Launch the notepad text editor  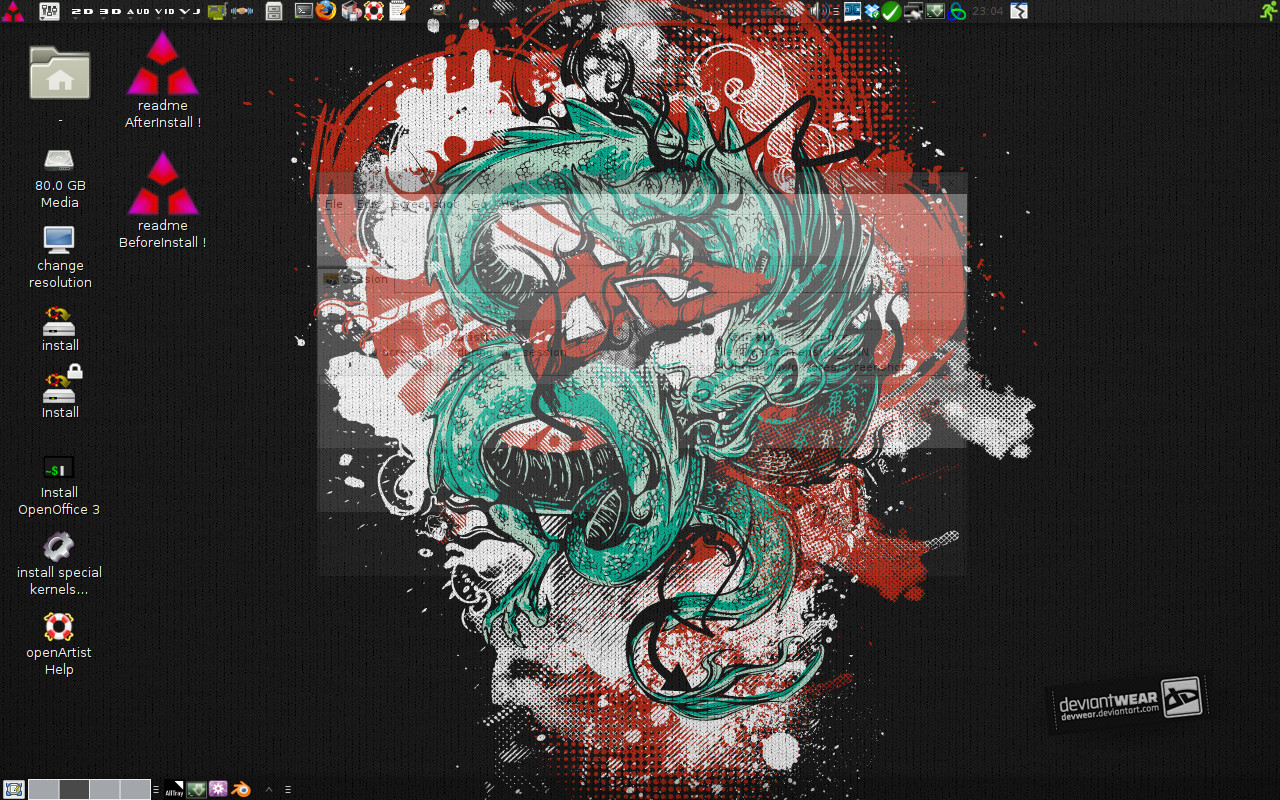coord(399,11)
